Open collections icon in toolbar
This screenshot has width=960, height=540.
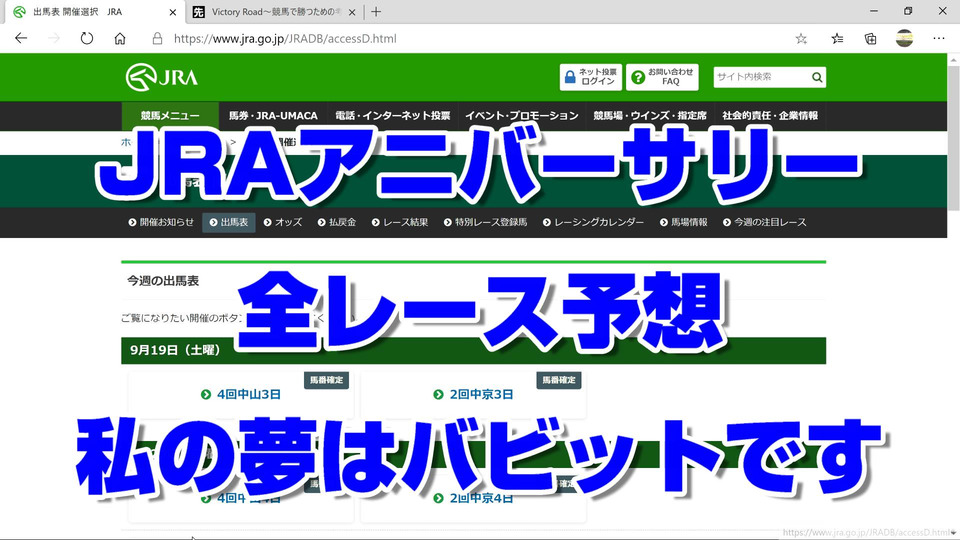click(x=870, y=39)
